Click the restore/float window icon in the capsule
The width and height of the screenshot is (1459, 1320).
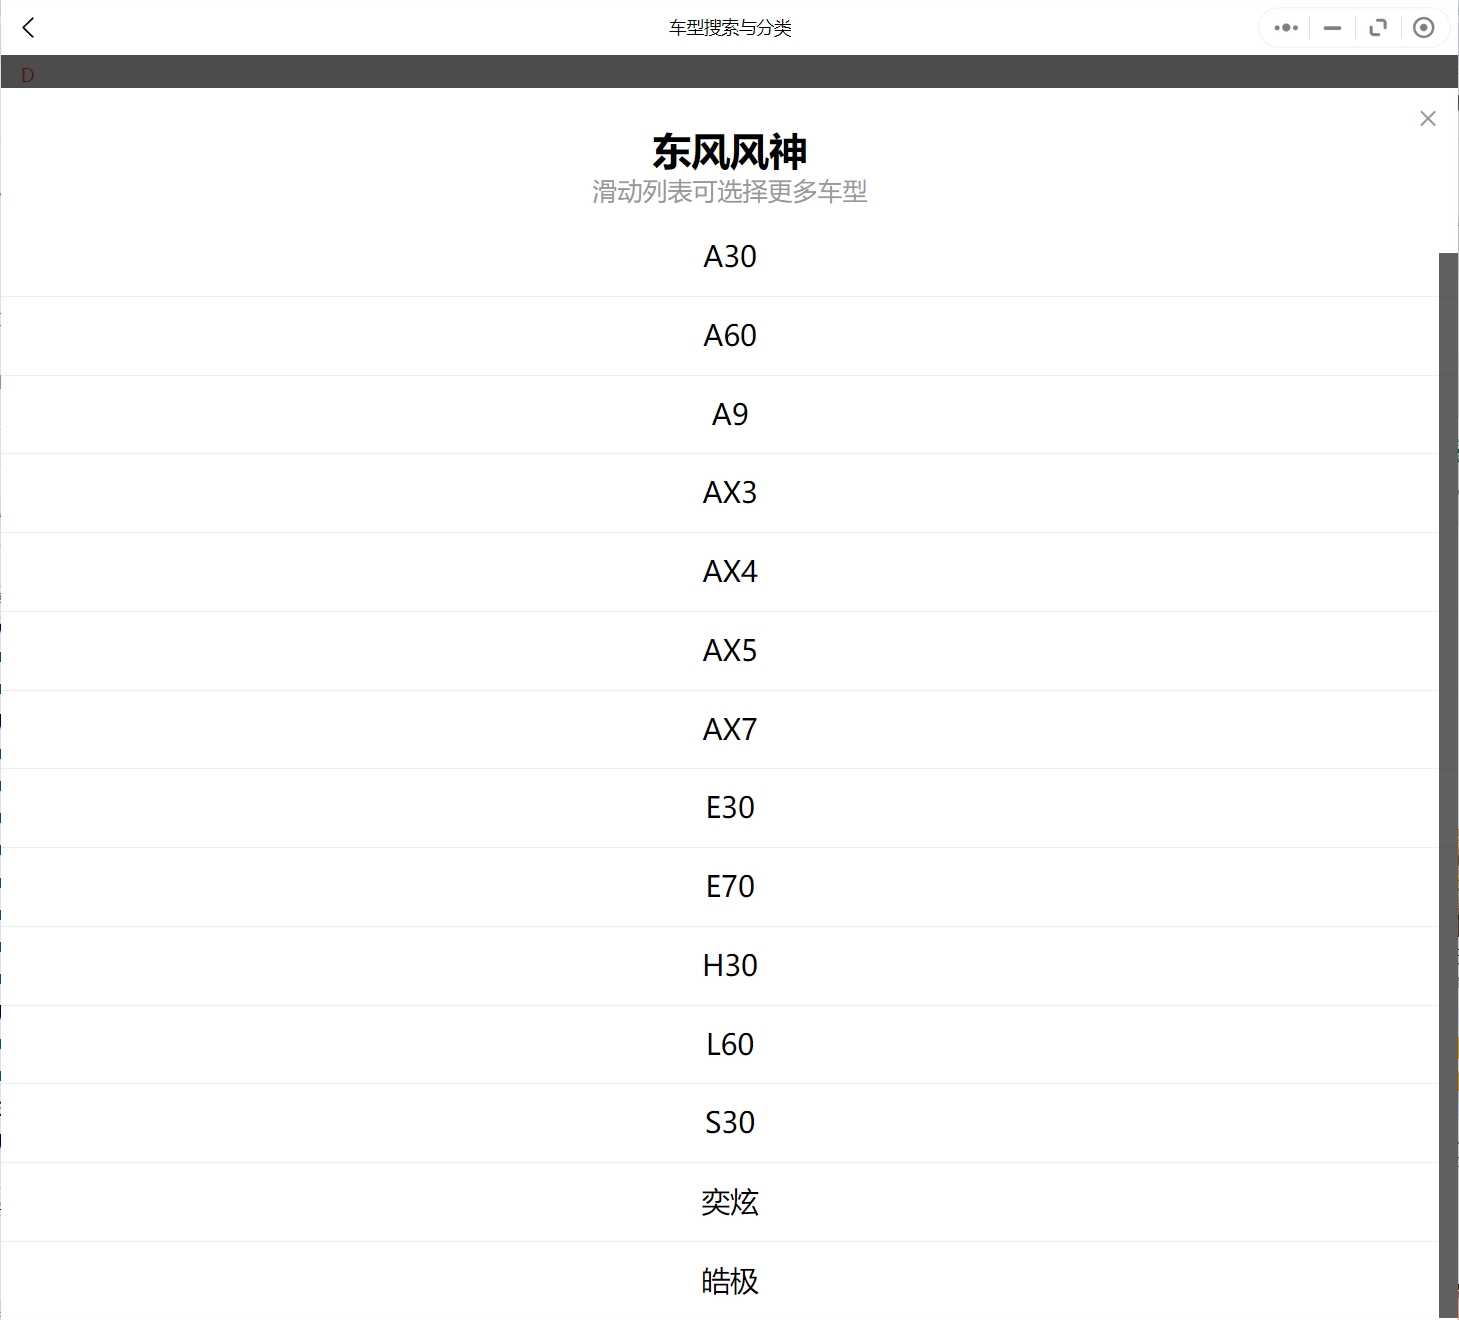point(1377,27)
